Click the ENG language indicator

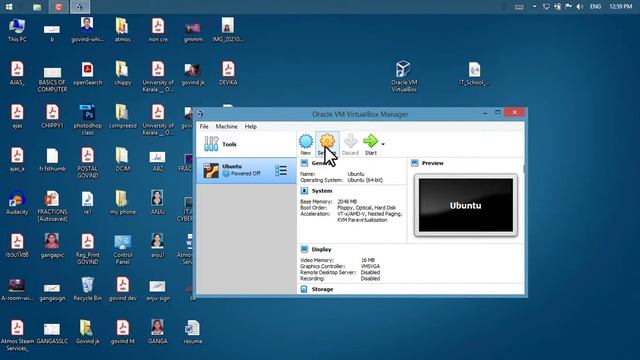click(x=595, y=7)
